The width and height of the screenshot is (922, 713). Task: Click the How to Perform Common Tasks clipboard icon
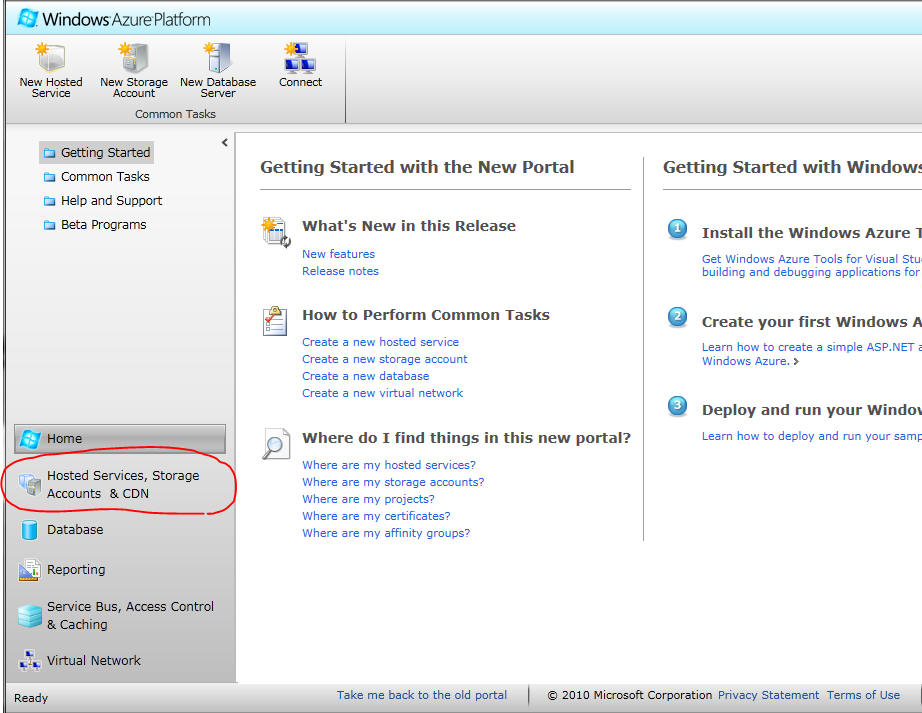coord(275,320)
